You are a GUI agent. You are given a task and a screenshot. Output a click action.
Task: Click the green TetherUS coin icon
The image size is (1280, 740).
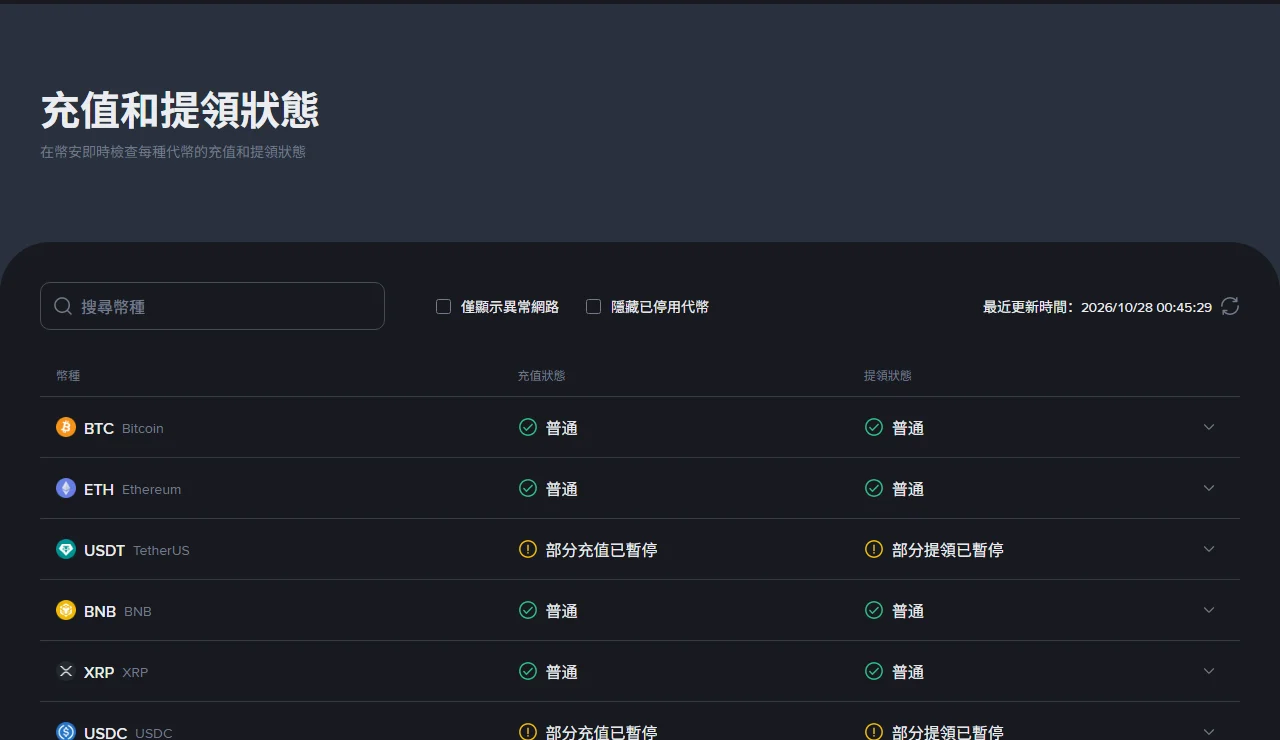[x=66, y=549]
